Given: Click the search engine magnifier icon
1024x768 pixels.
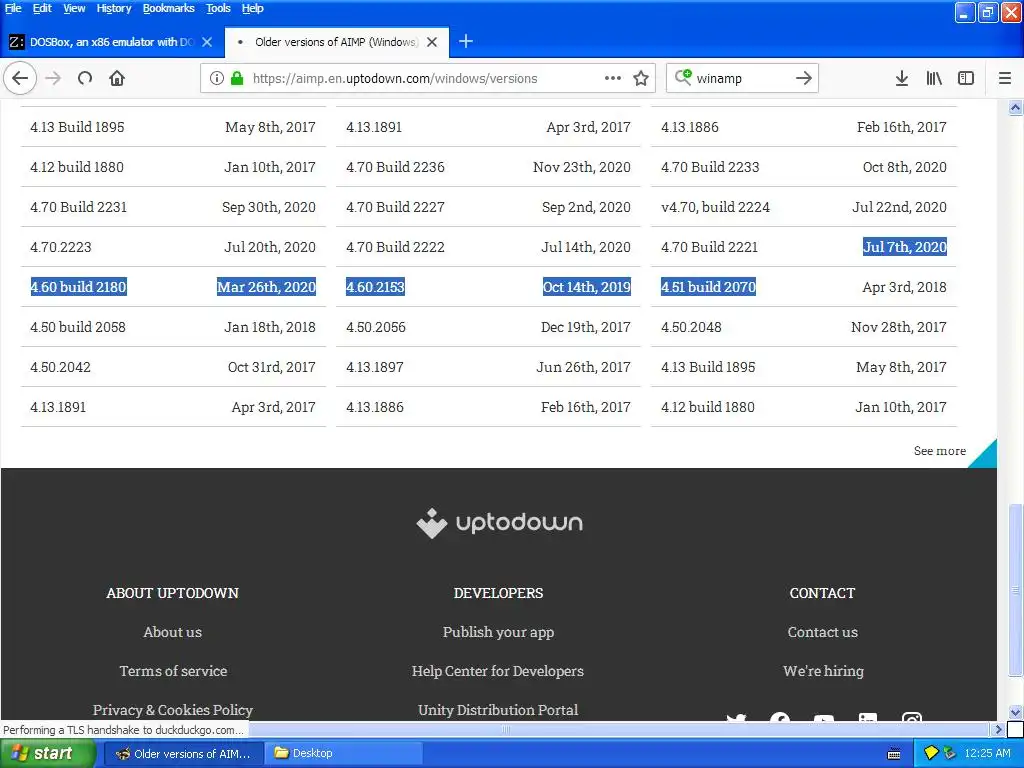Looking at the screenshot, I should tap(683, 78).
